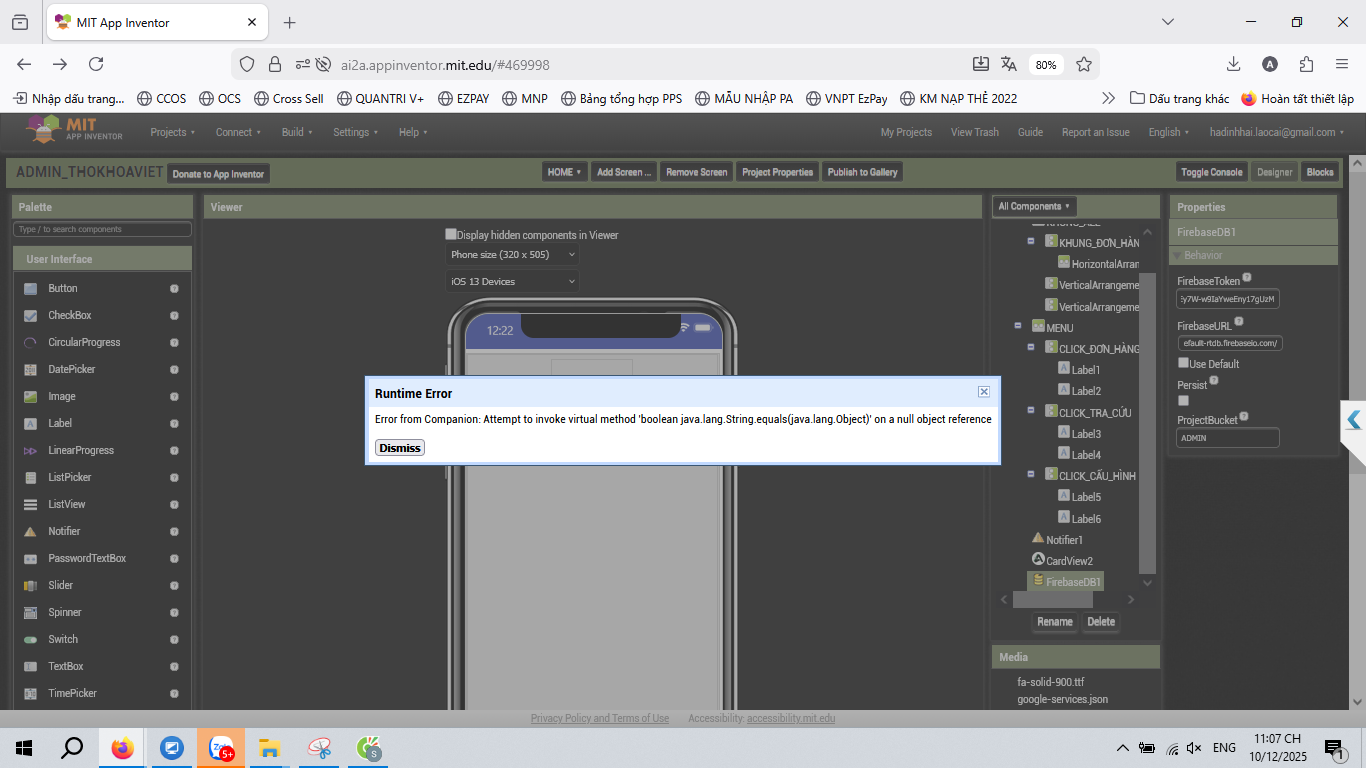
Task: Select the Switch component icon in Palette
Action: [x=30, y=639]
